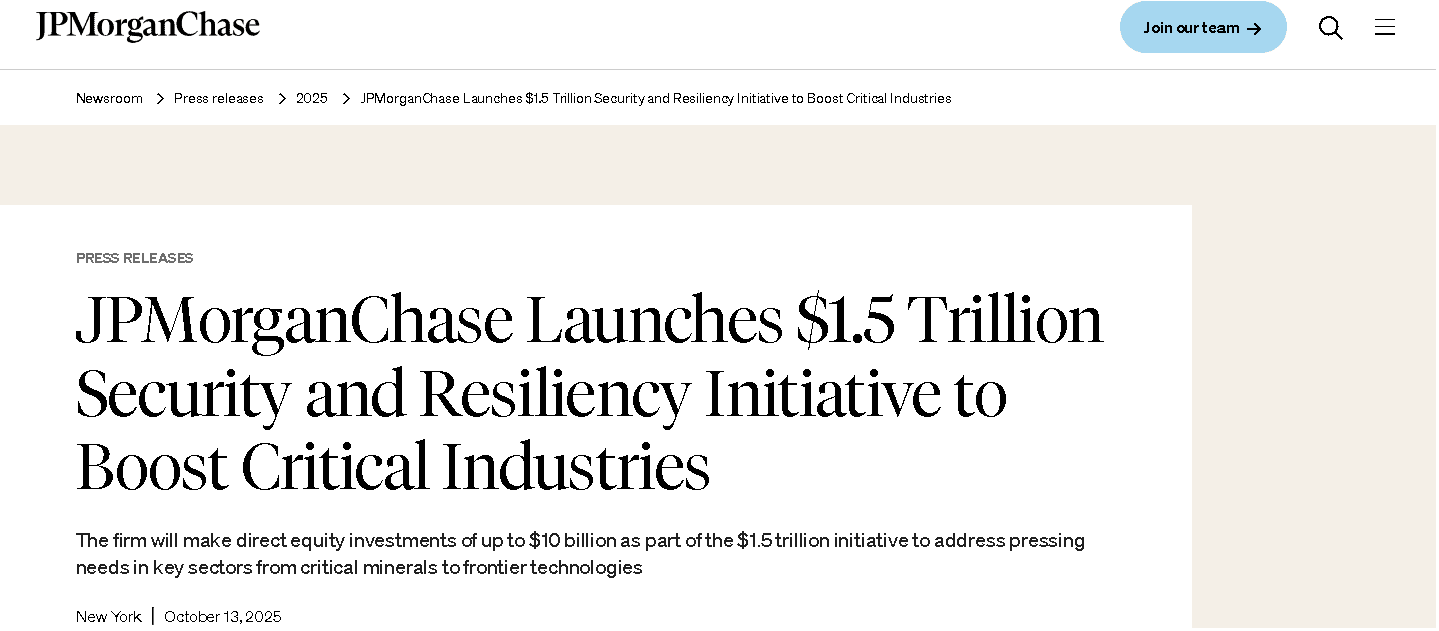Open the 2025 breadcrumb link
1439x631 pixels.
pos(312,98)
